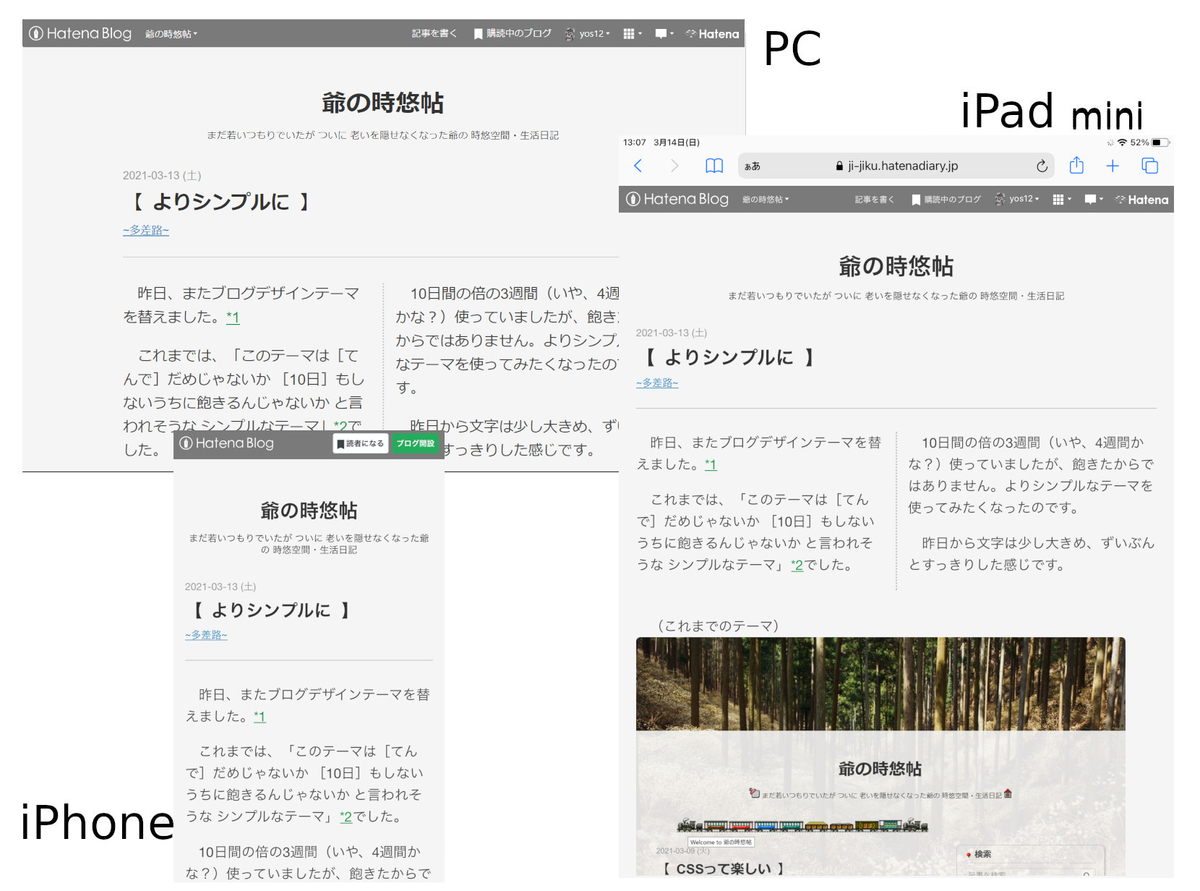The height and width of the screenshot is (891, 1200).
Task: Open 【 よりシンプルに 】 title in iPad view
Action: tap(729, 358)
